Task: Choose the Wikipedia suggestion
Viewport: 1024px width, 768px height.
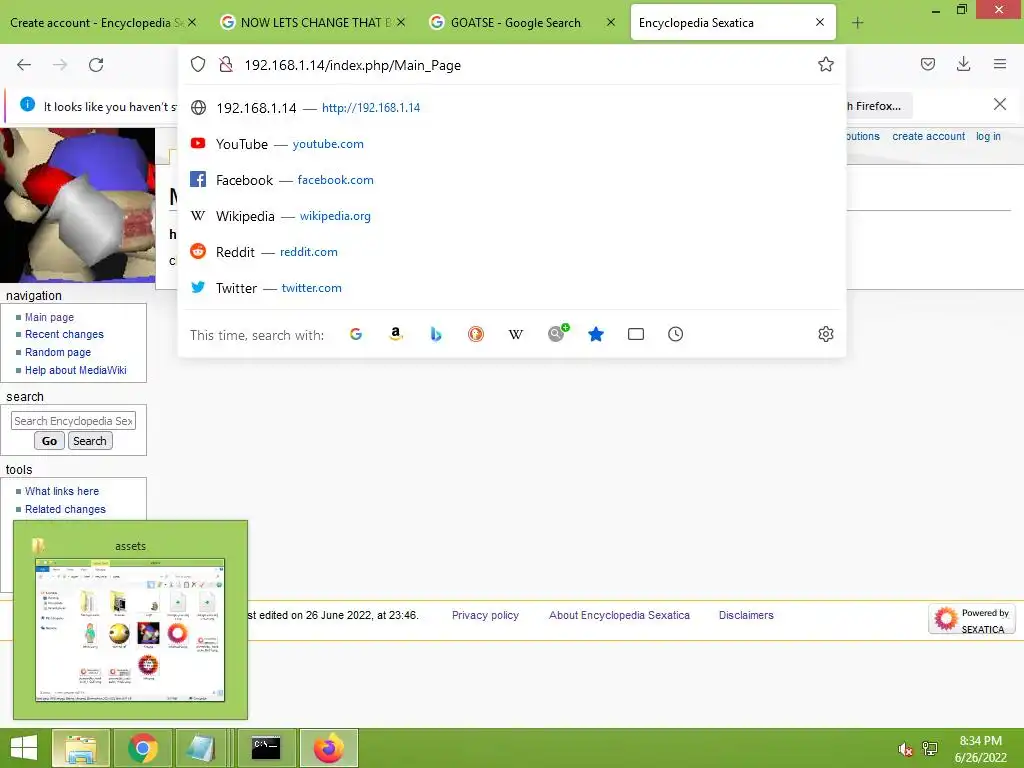Action: tap(512, 216)
